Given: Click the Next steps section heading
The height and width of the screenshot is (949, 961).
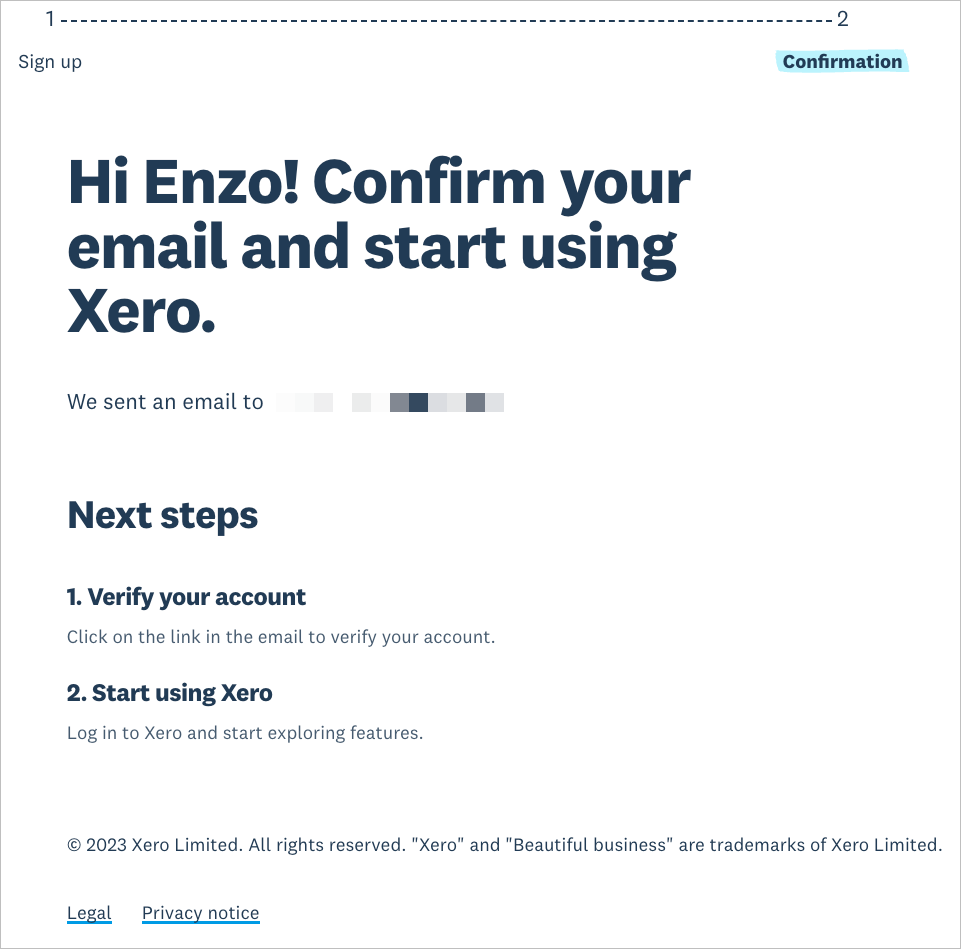Looking at the screenshot, I should click(162, 515).
